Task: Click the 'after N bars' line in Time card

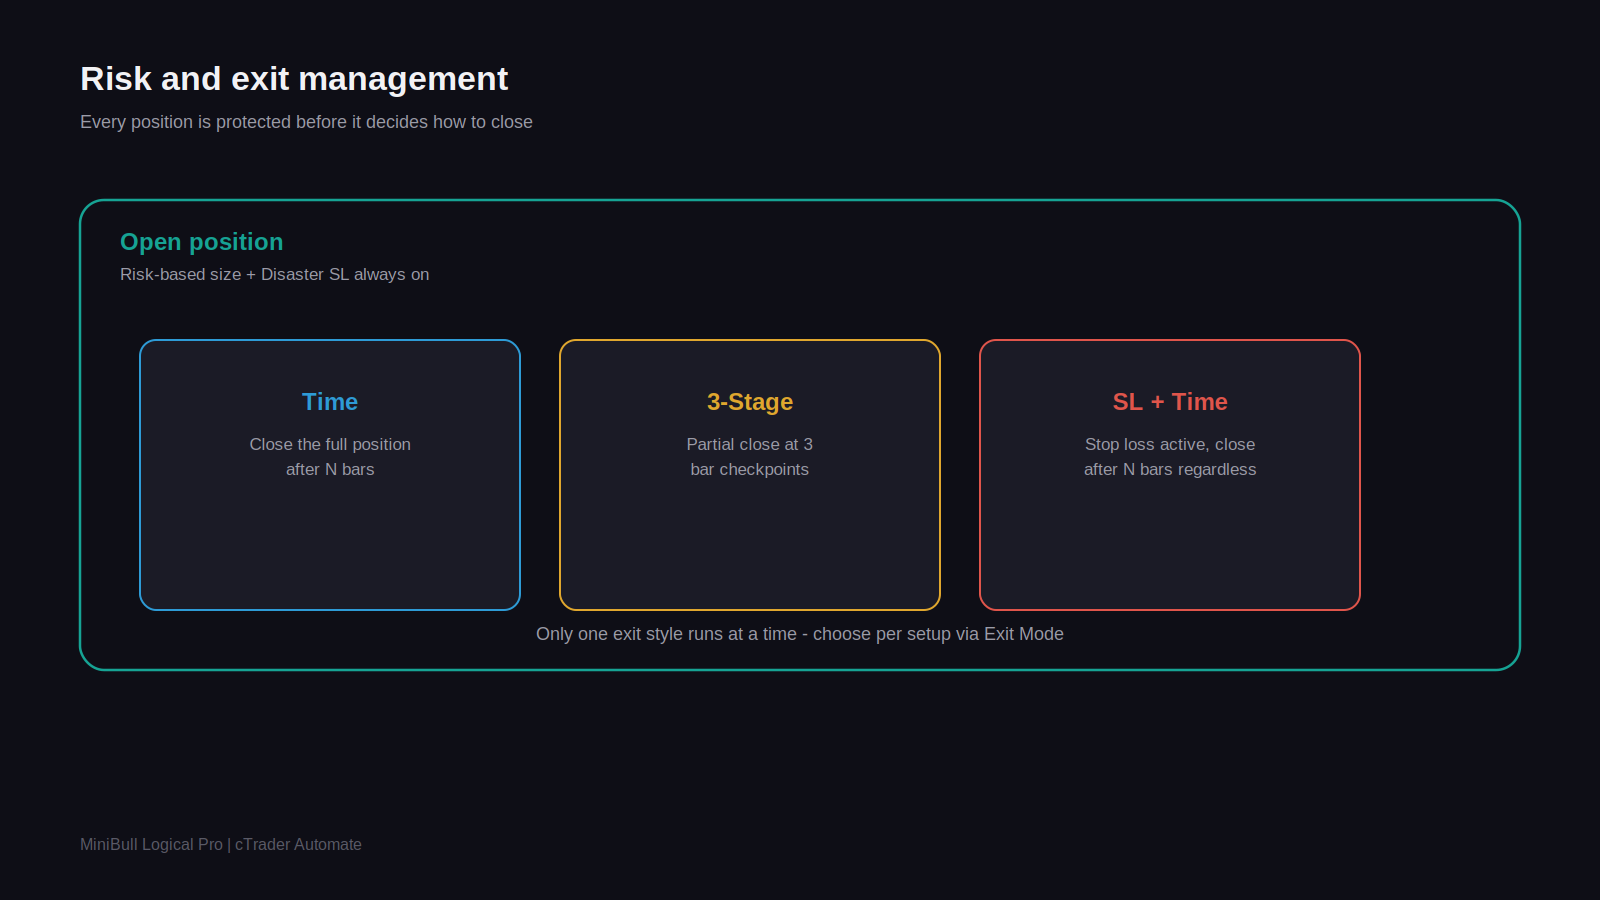Action: point(330,469)
